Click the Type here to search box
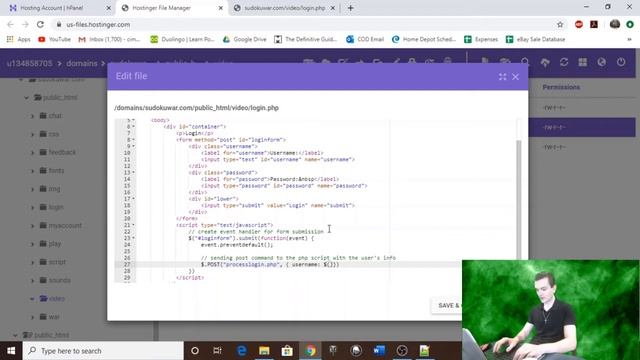640x360 pixels. click(103, 351)
